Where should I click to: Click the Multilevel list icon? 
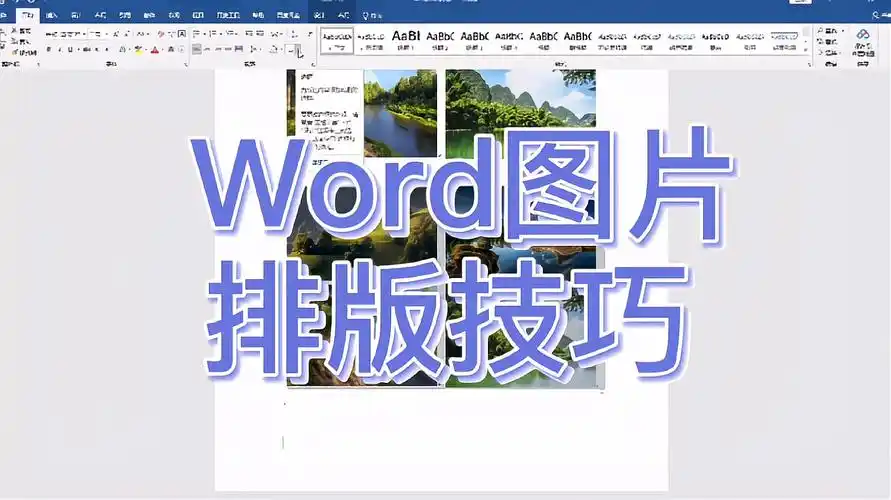[231, 34]
